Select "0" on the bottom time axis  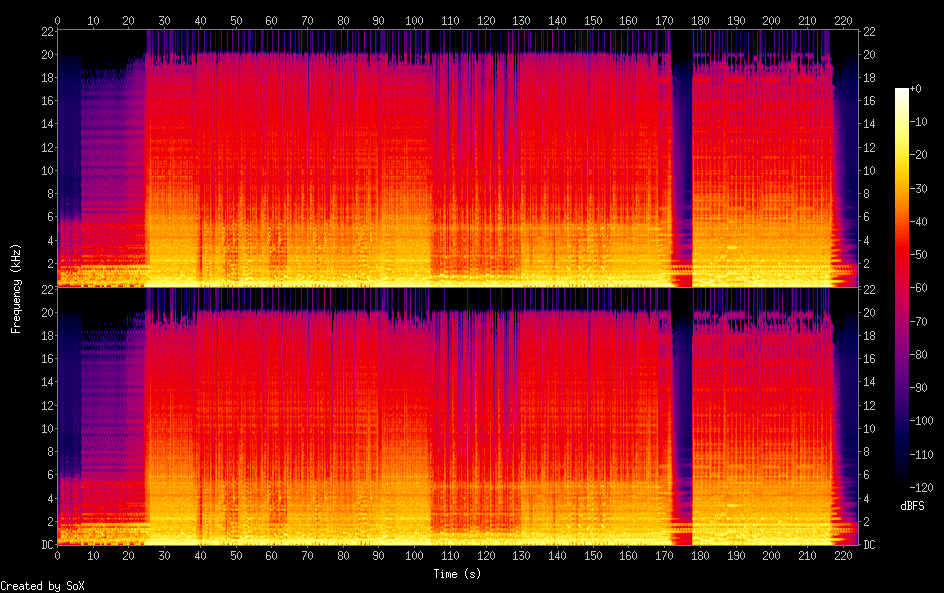[58, 555]
